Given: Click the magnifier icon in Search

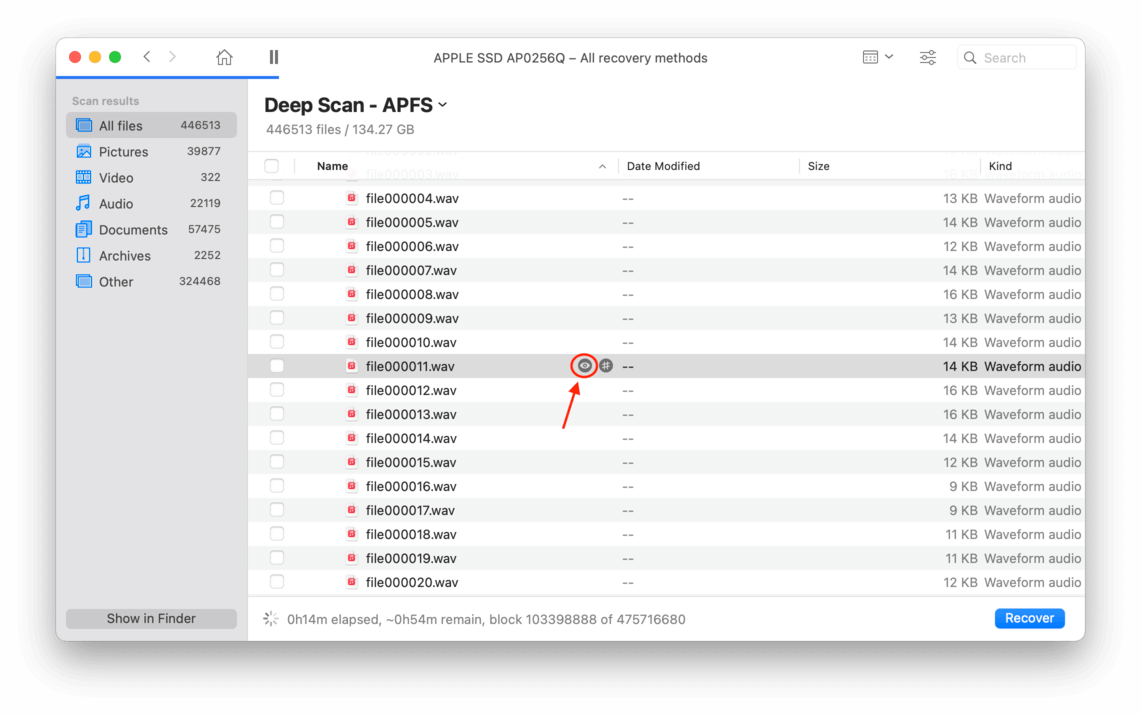Looking at the screenshot, I should [x=970, y=57].
